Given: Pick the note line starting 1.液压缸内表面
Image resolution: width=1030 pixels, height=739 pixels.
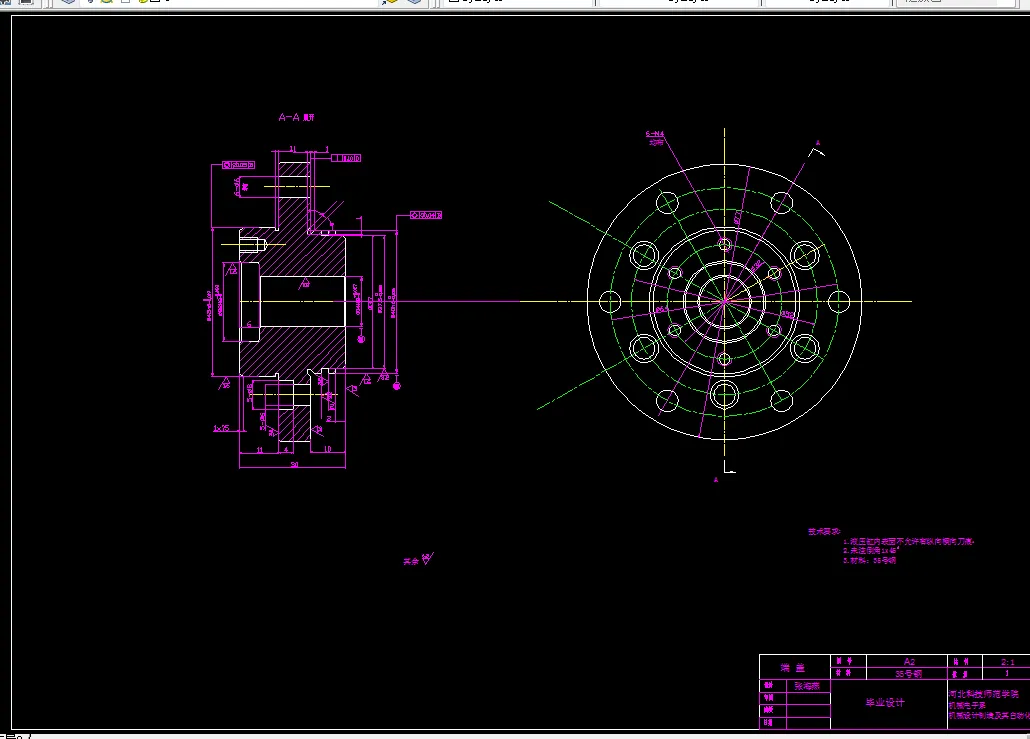Looking at the screenshot, I should pos(908,542).
